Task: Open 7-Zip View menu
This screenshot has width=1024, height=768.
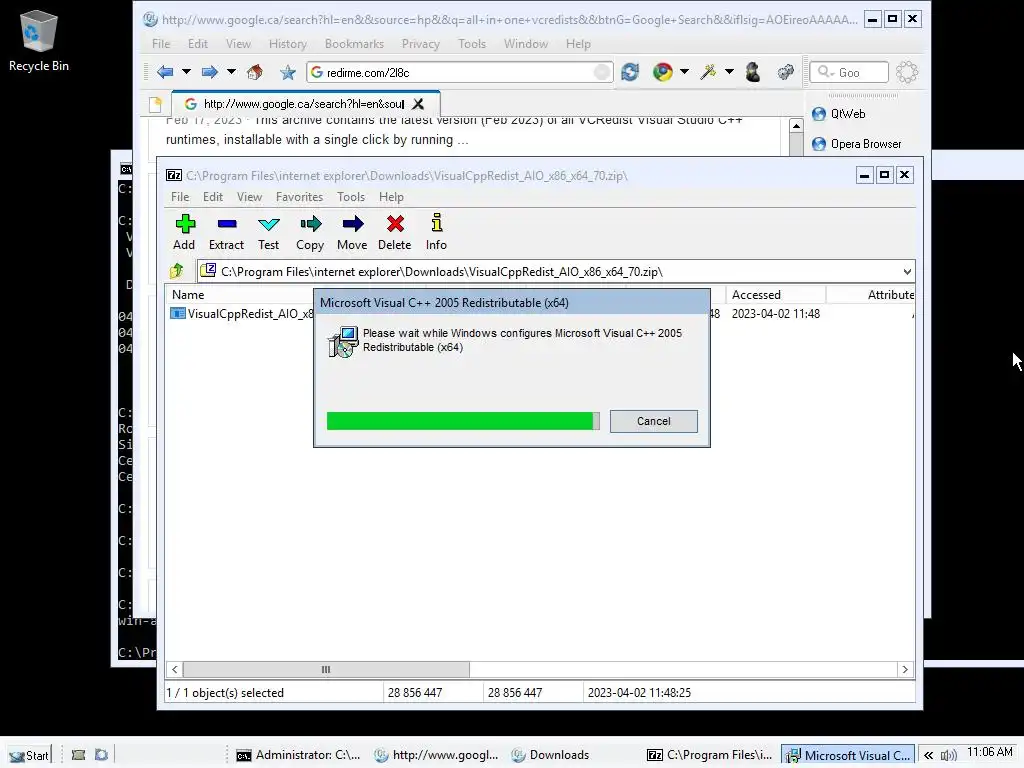Action: (x=249, y=197)
